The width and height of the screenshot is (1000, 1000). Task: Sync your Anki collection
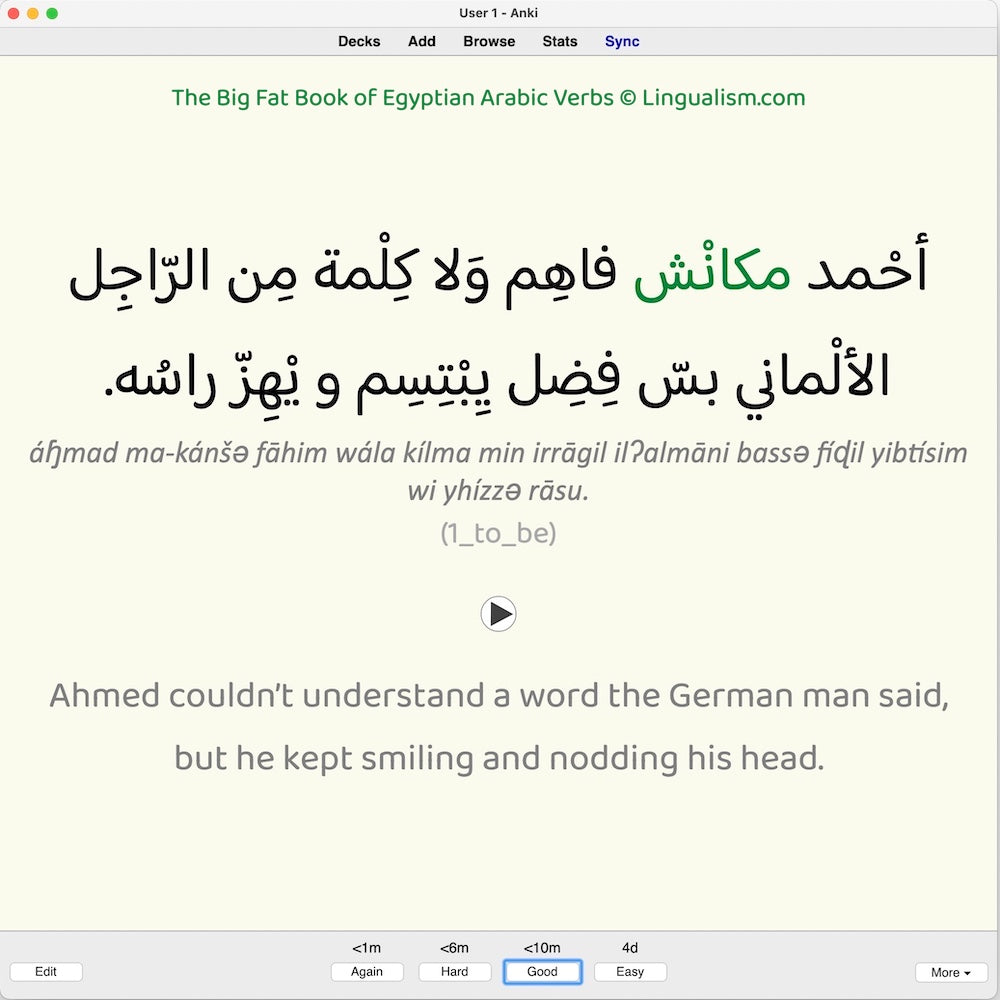click(621, 41)
